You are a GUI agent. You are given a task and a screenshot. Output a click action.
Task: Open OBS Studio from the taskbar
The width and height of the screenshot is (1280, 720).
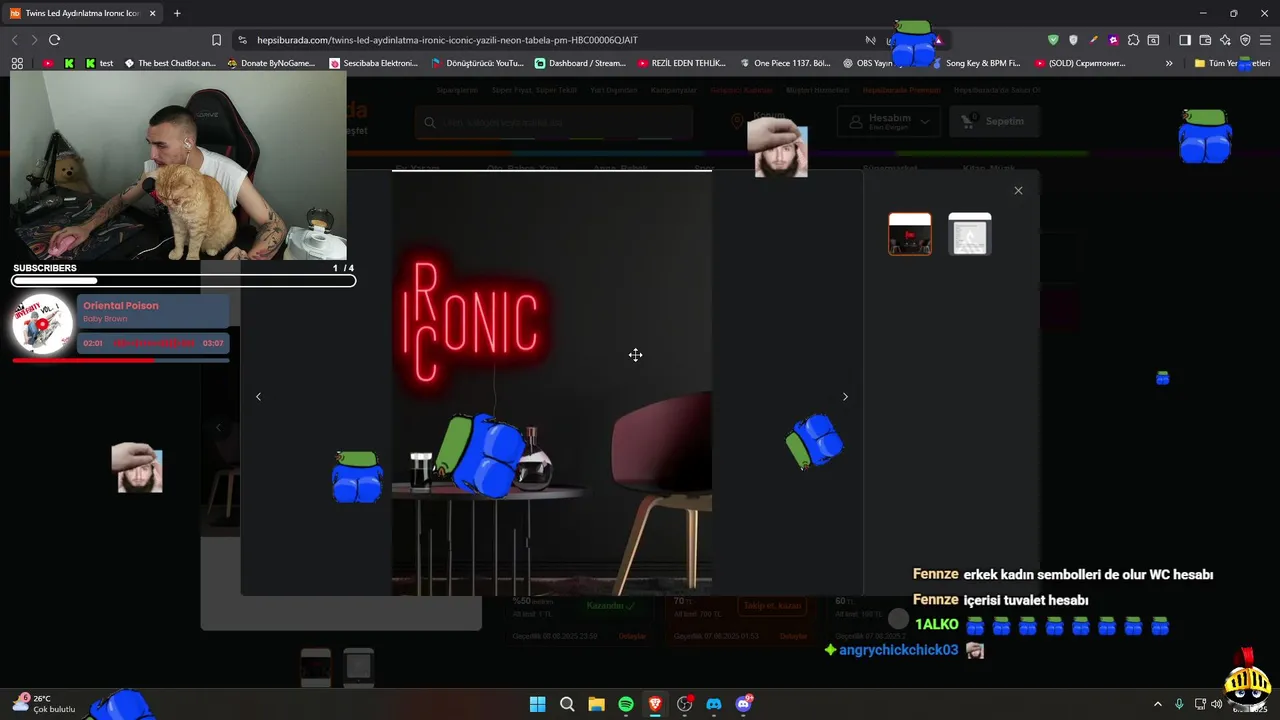(x=685, y=704)
